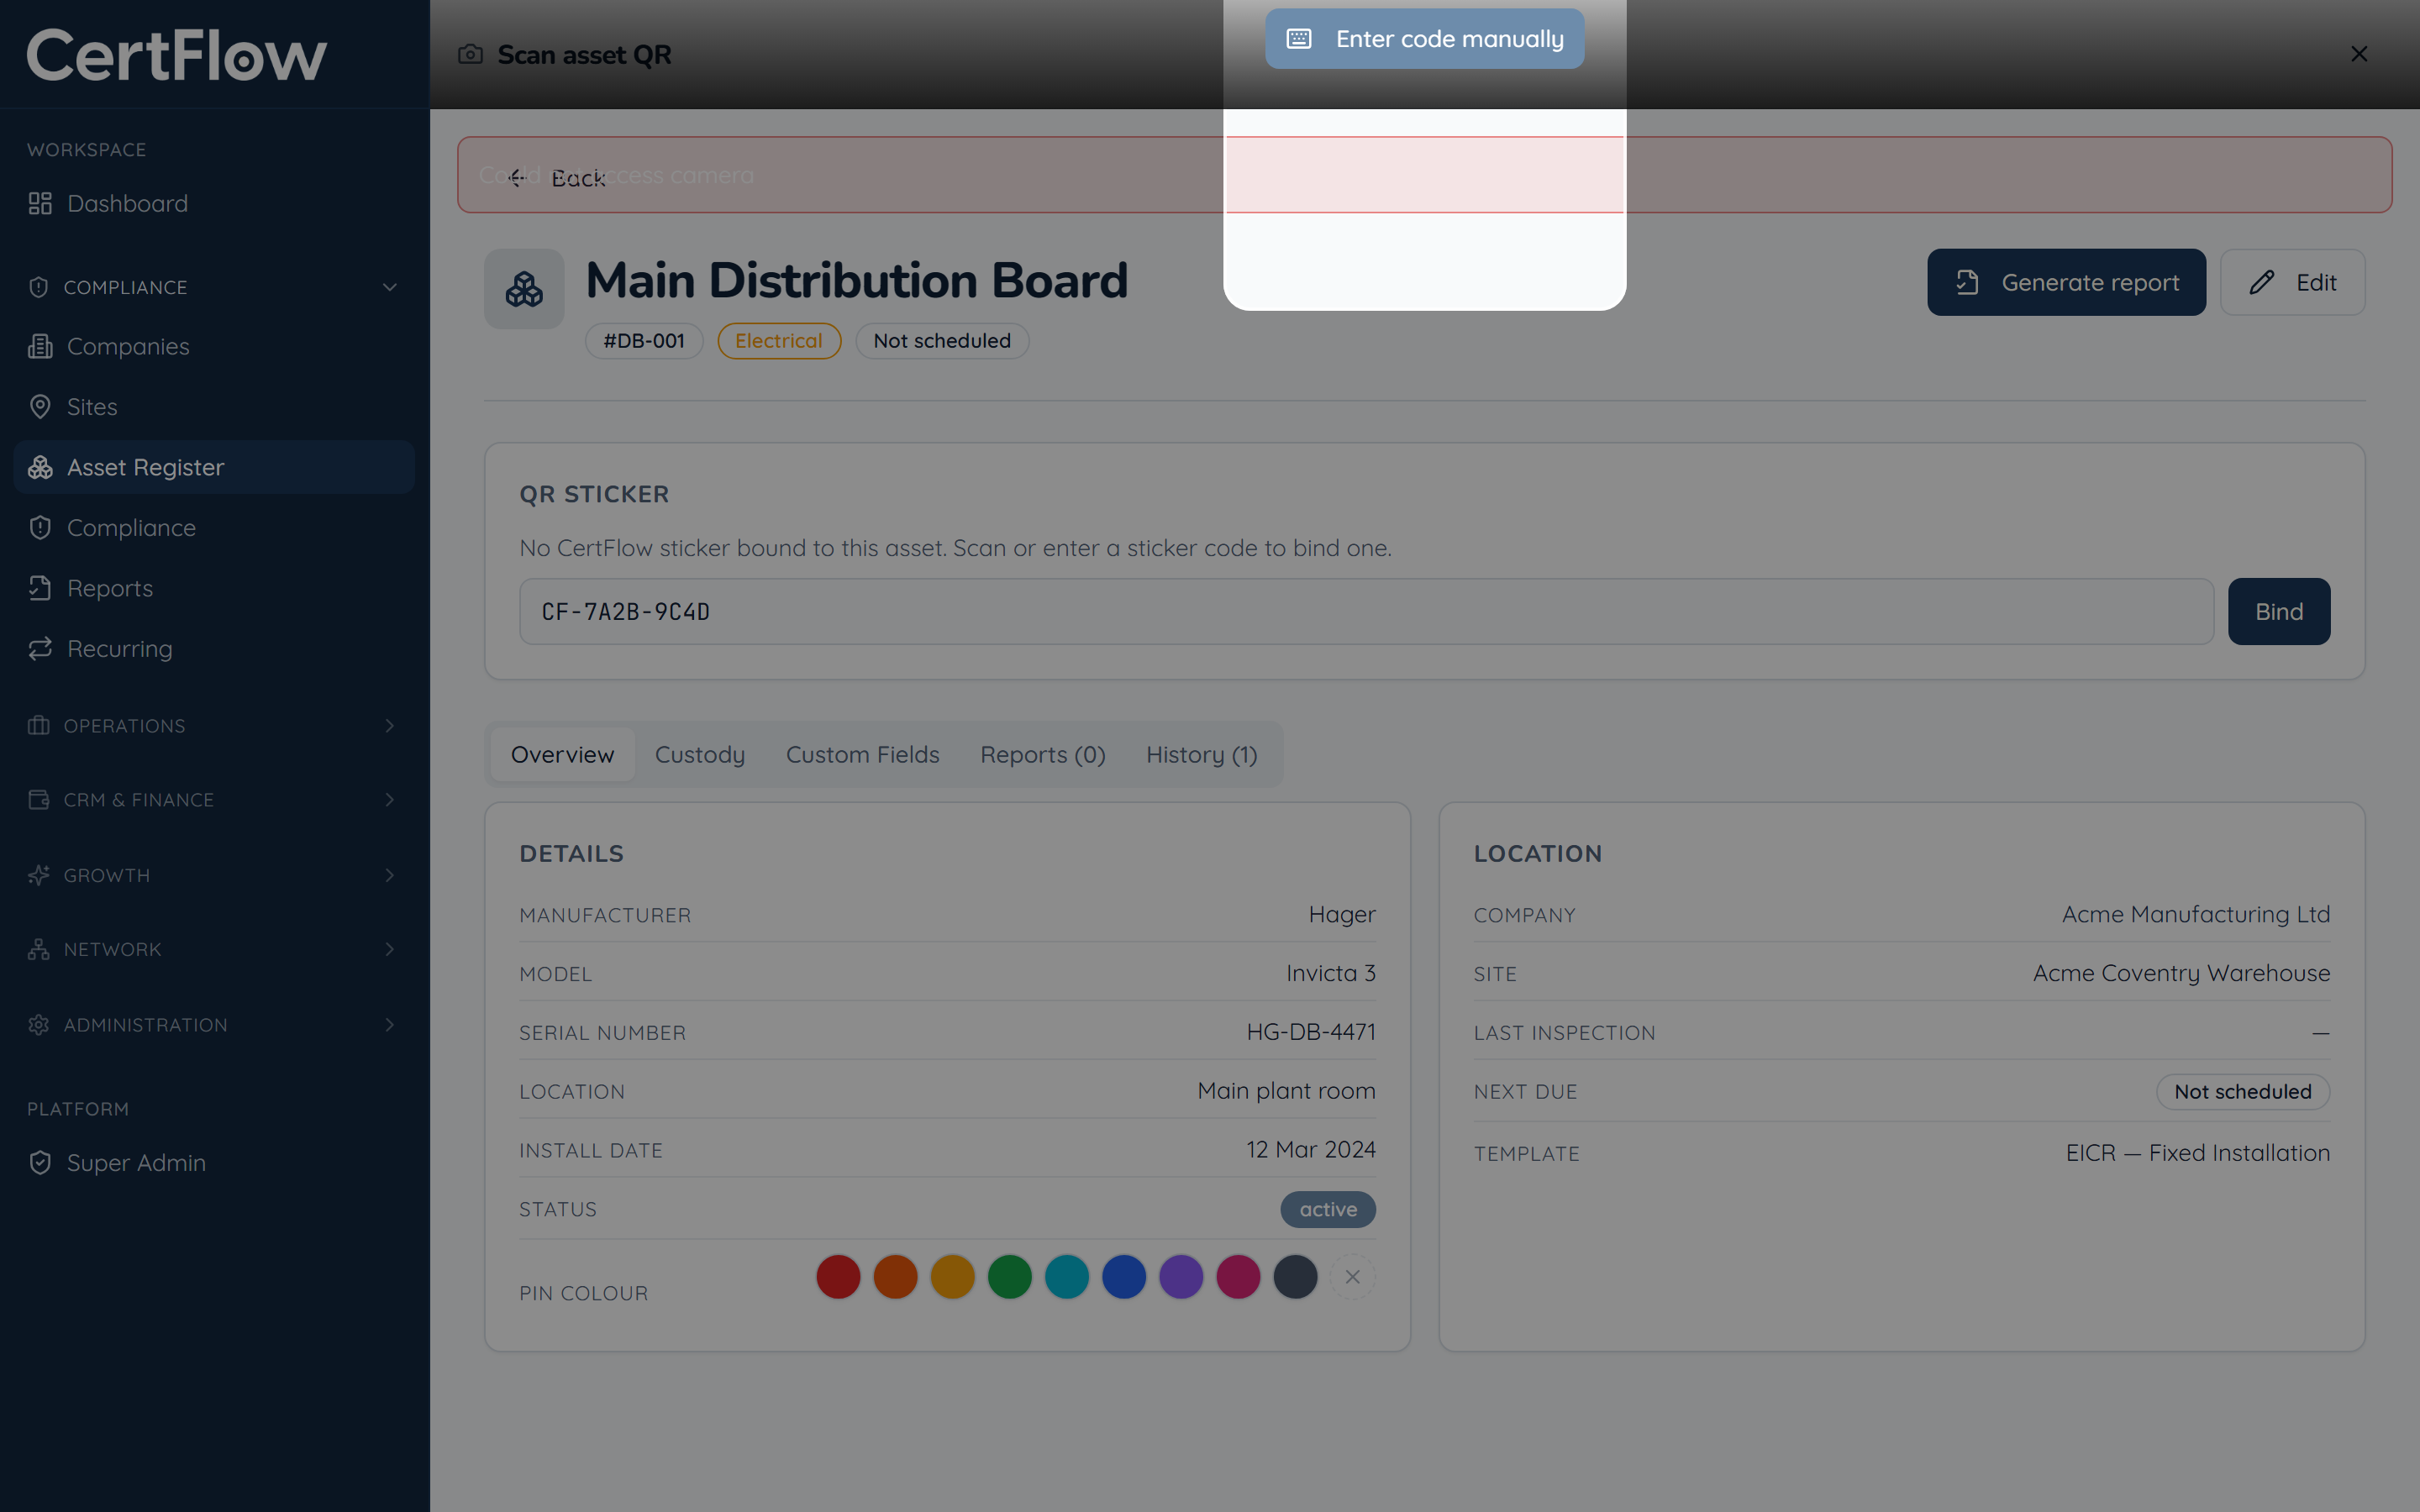Screen dimensions: 2420x1512
Task: Click the EICR — Fixed Installation template value
Action: coord(2198,1153)
